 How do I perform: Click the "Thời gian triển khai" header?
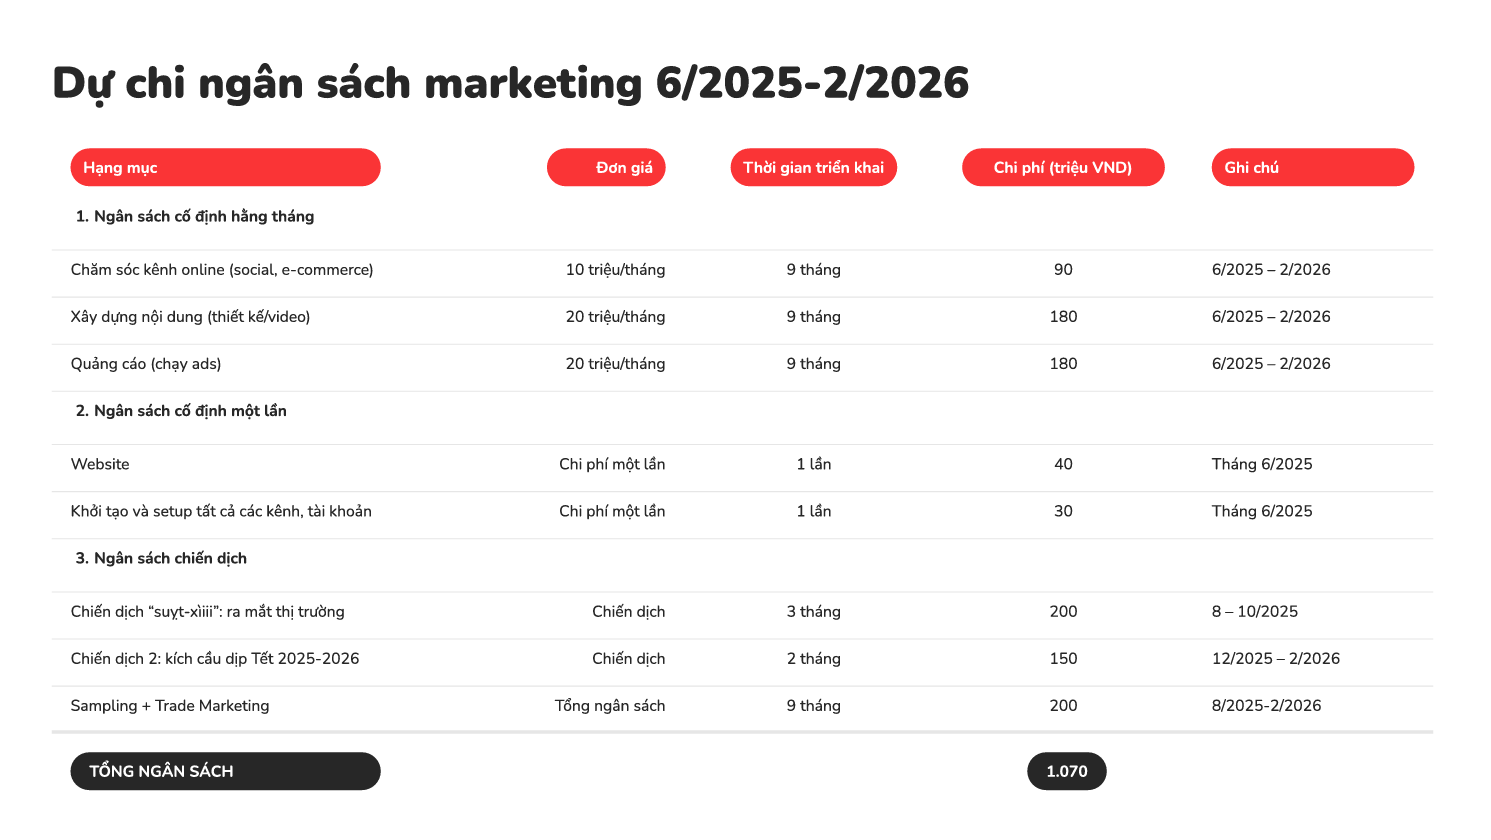pos(813,167)
